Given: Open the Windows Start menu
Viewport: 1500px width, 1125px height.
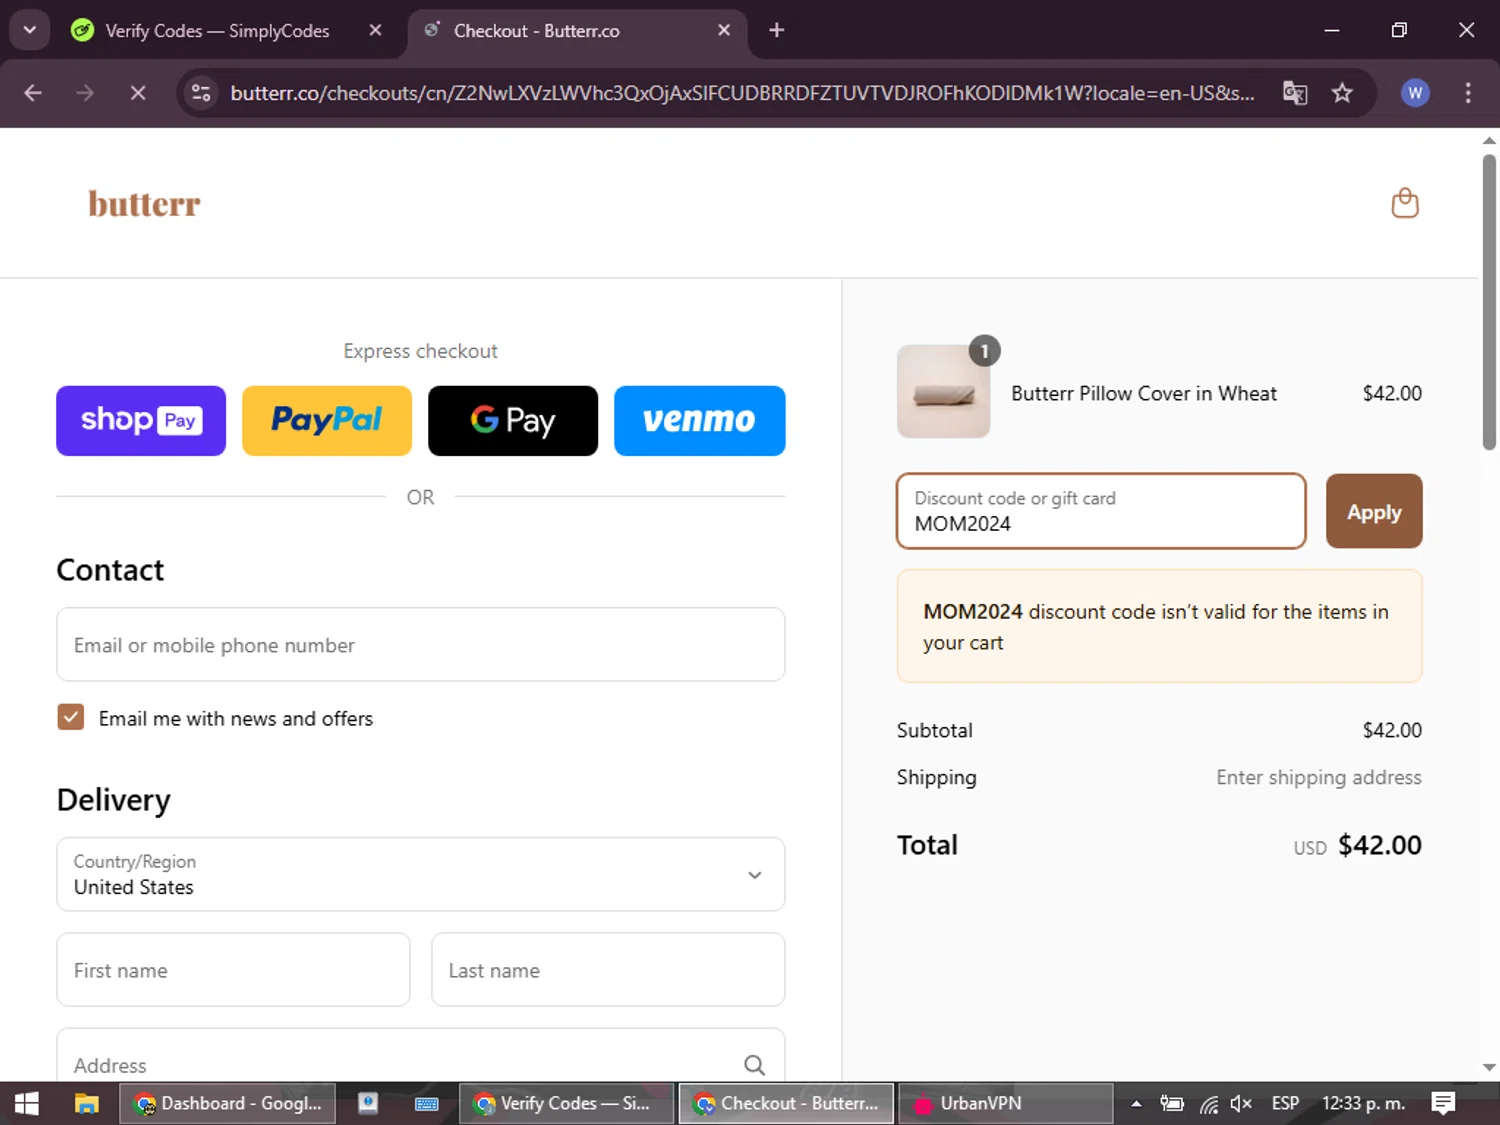Looking at the screenshot, I should point(27,1104).
